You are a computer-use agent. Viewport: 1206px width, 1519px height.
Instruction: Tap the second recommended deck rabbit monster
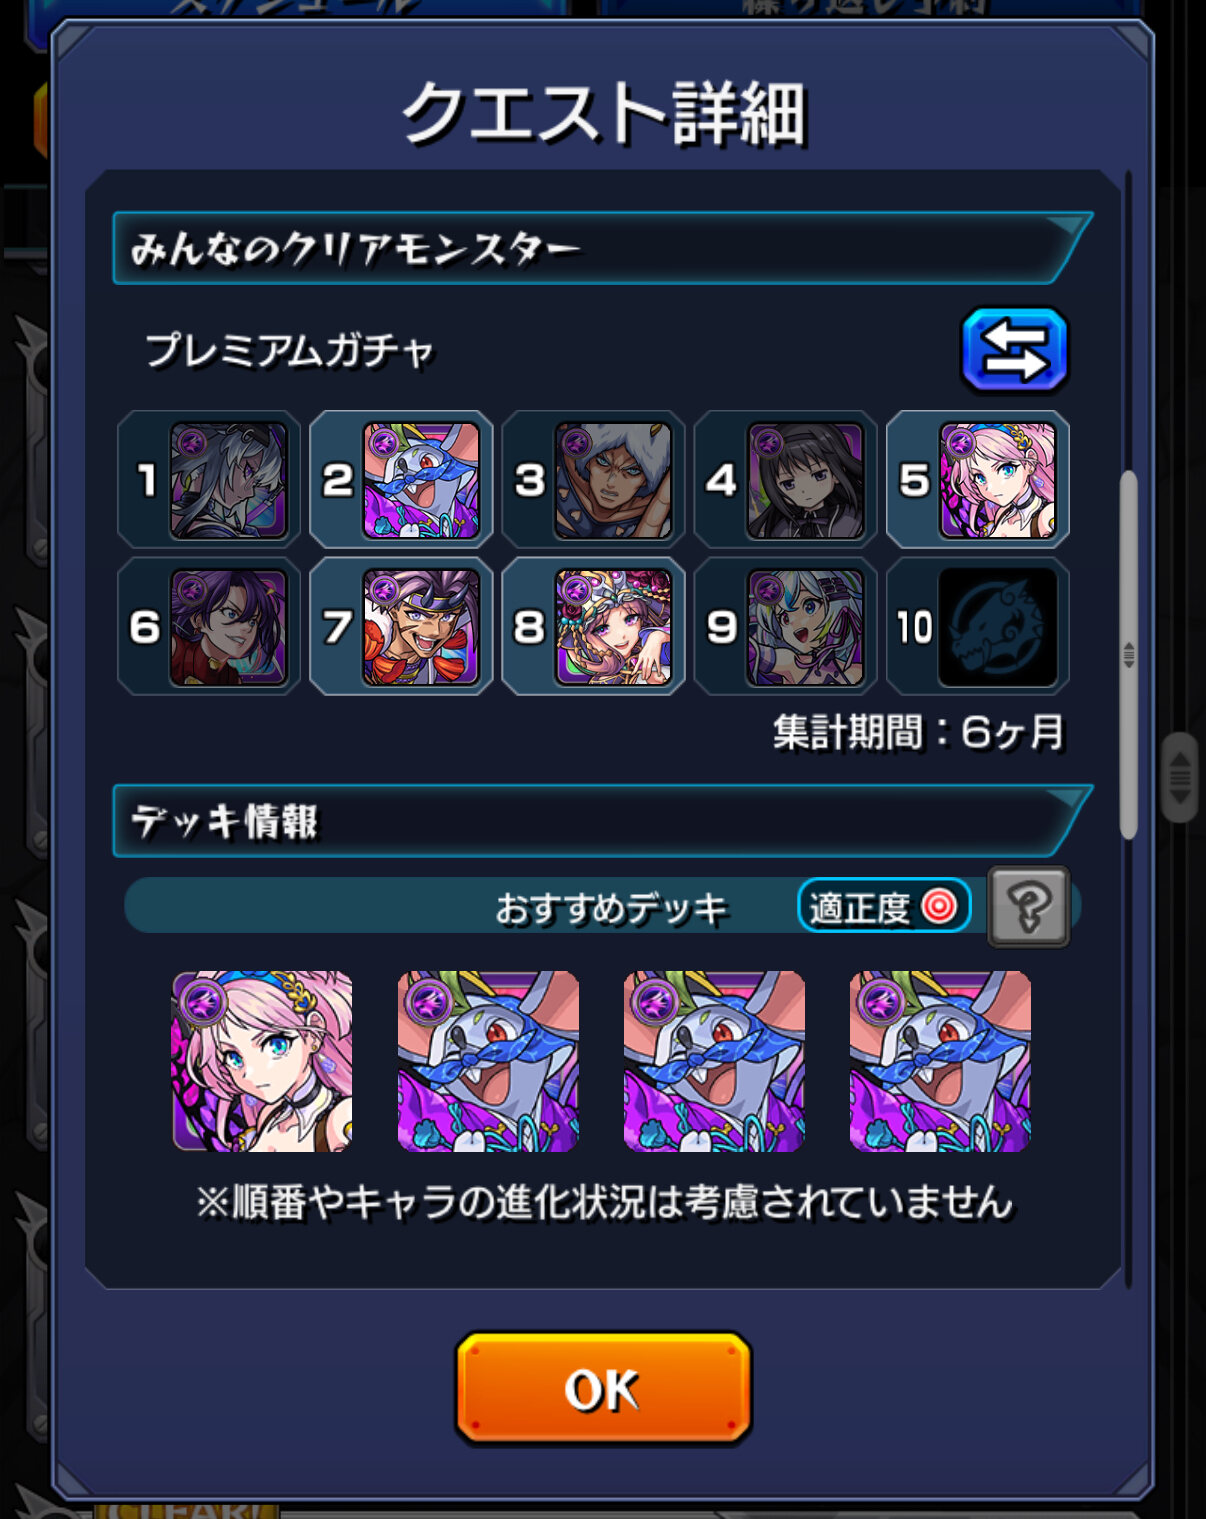pos(488,1061)
